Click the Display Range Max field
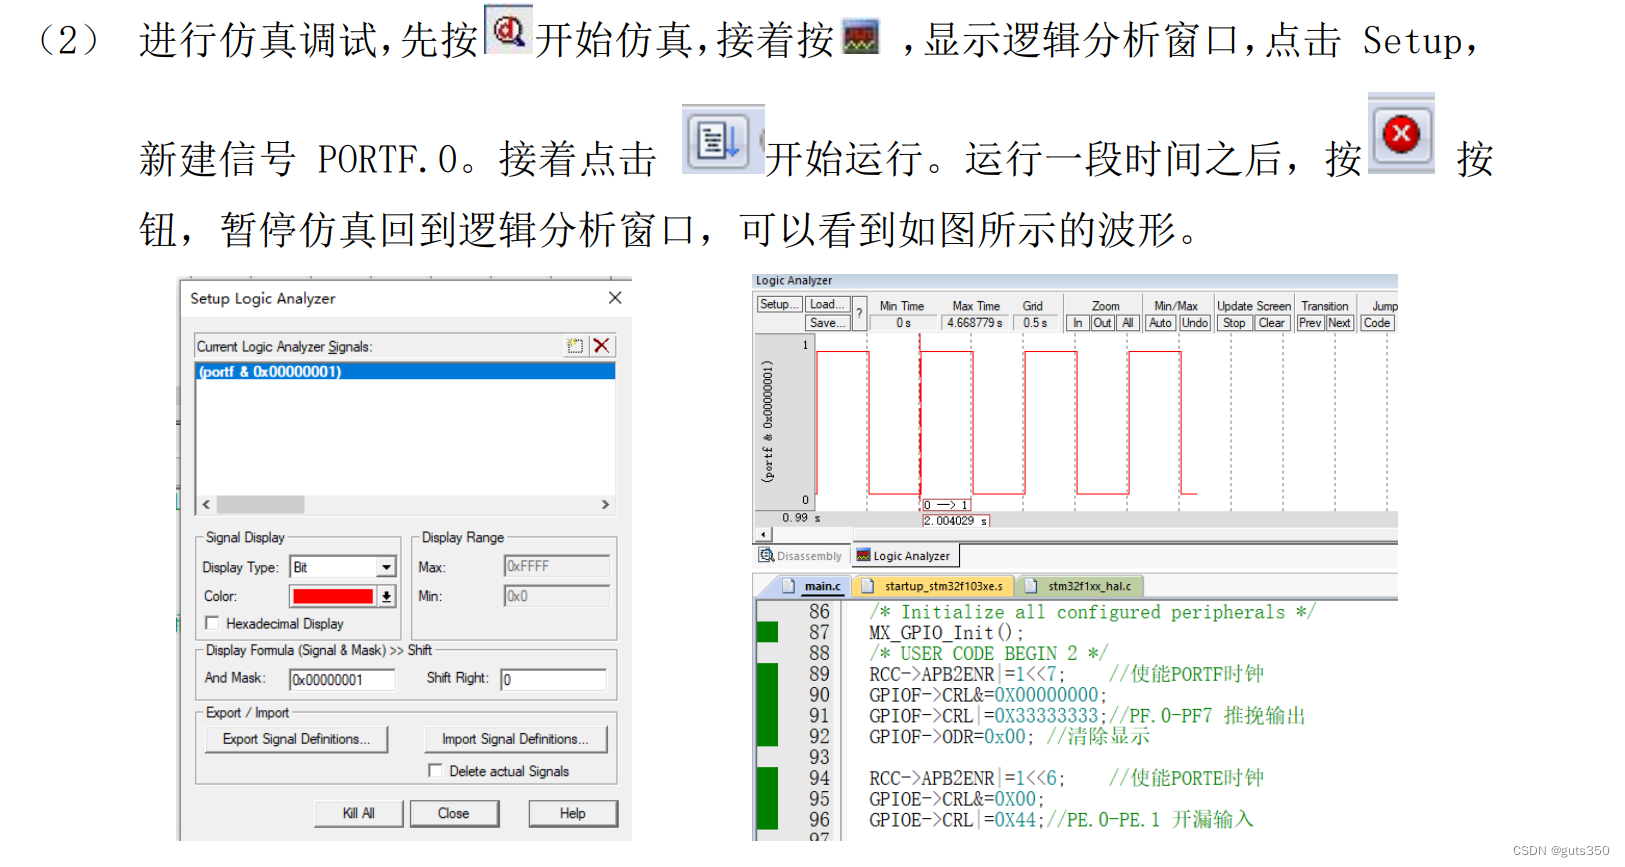 [556, 566]
